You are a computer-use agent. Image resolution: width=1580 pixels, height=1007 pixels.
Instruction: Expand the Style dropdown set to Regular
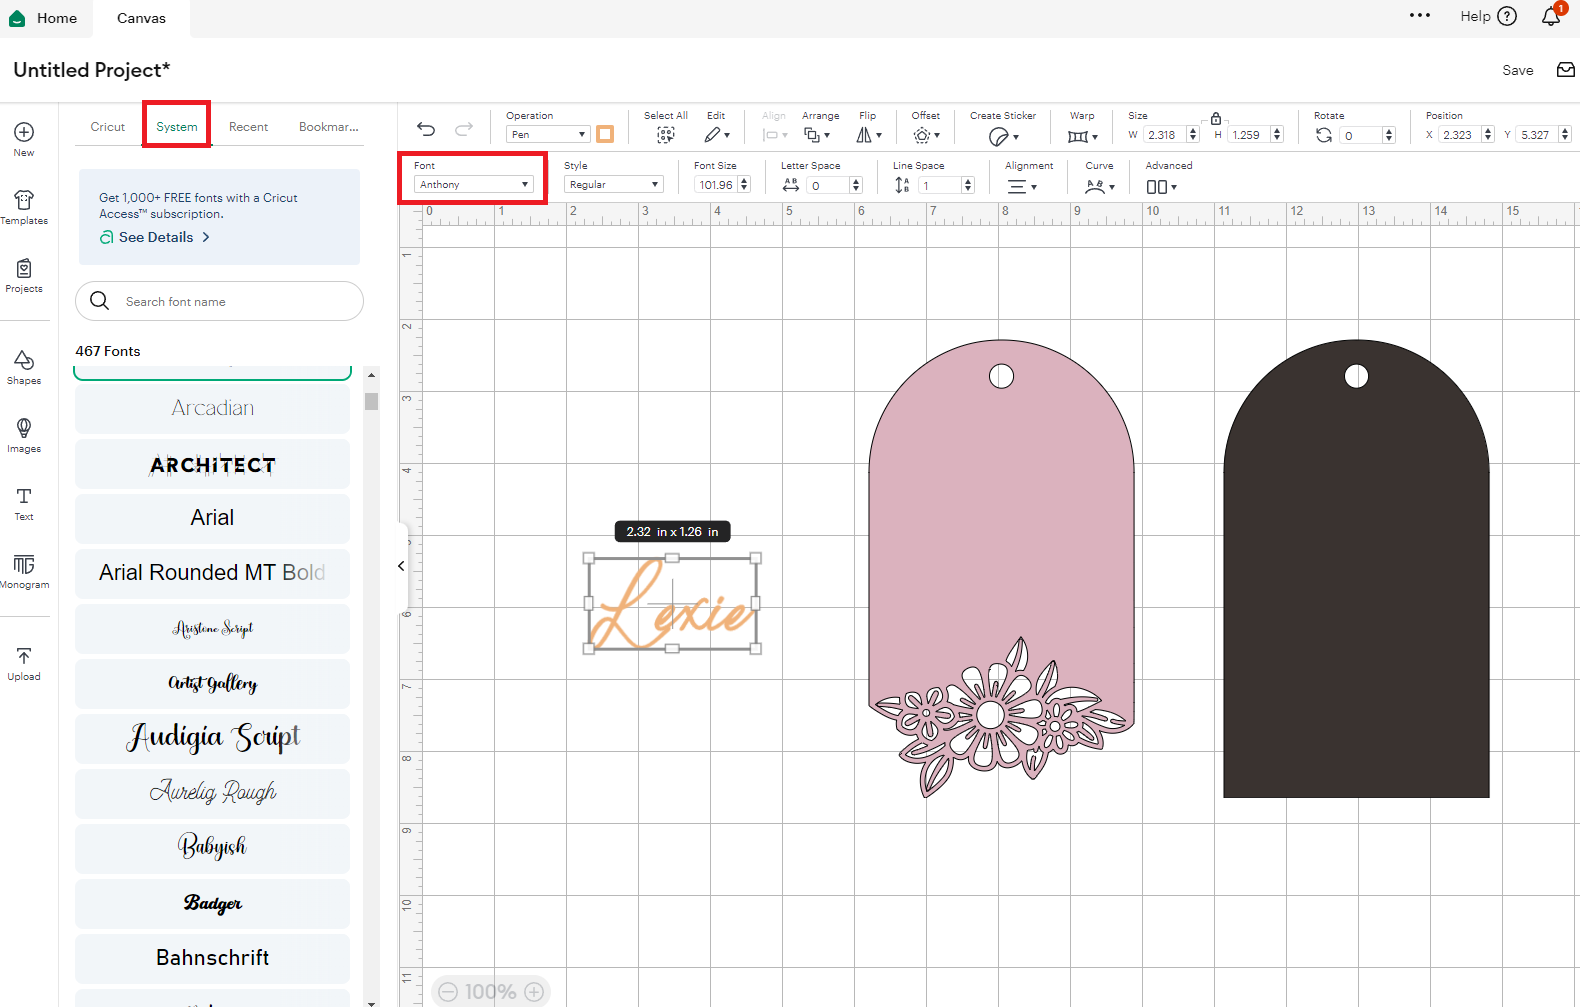tap(613, 185)
